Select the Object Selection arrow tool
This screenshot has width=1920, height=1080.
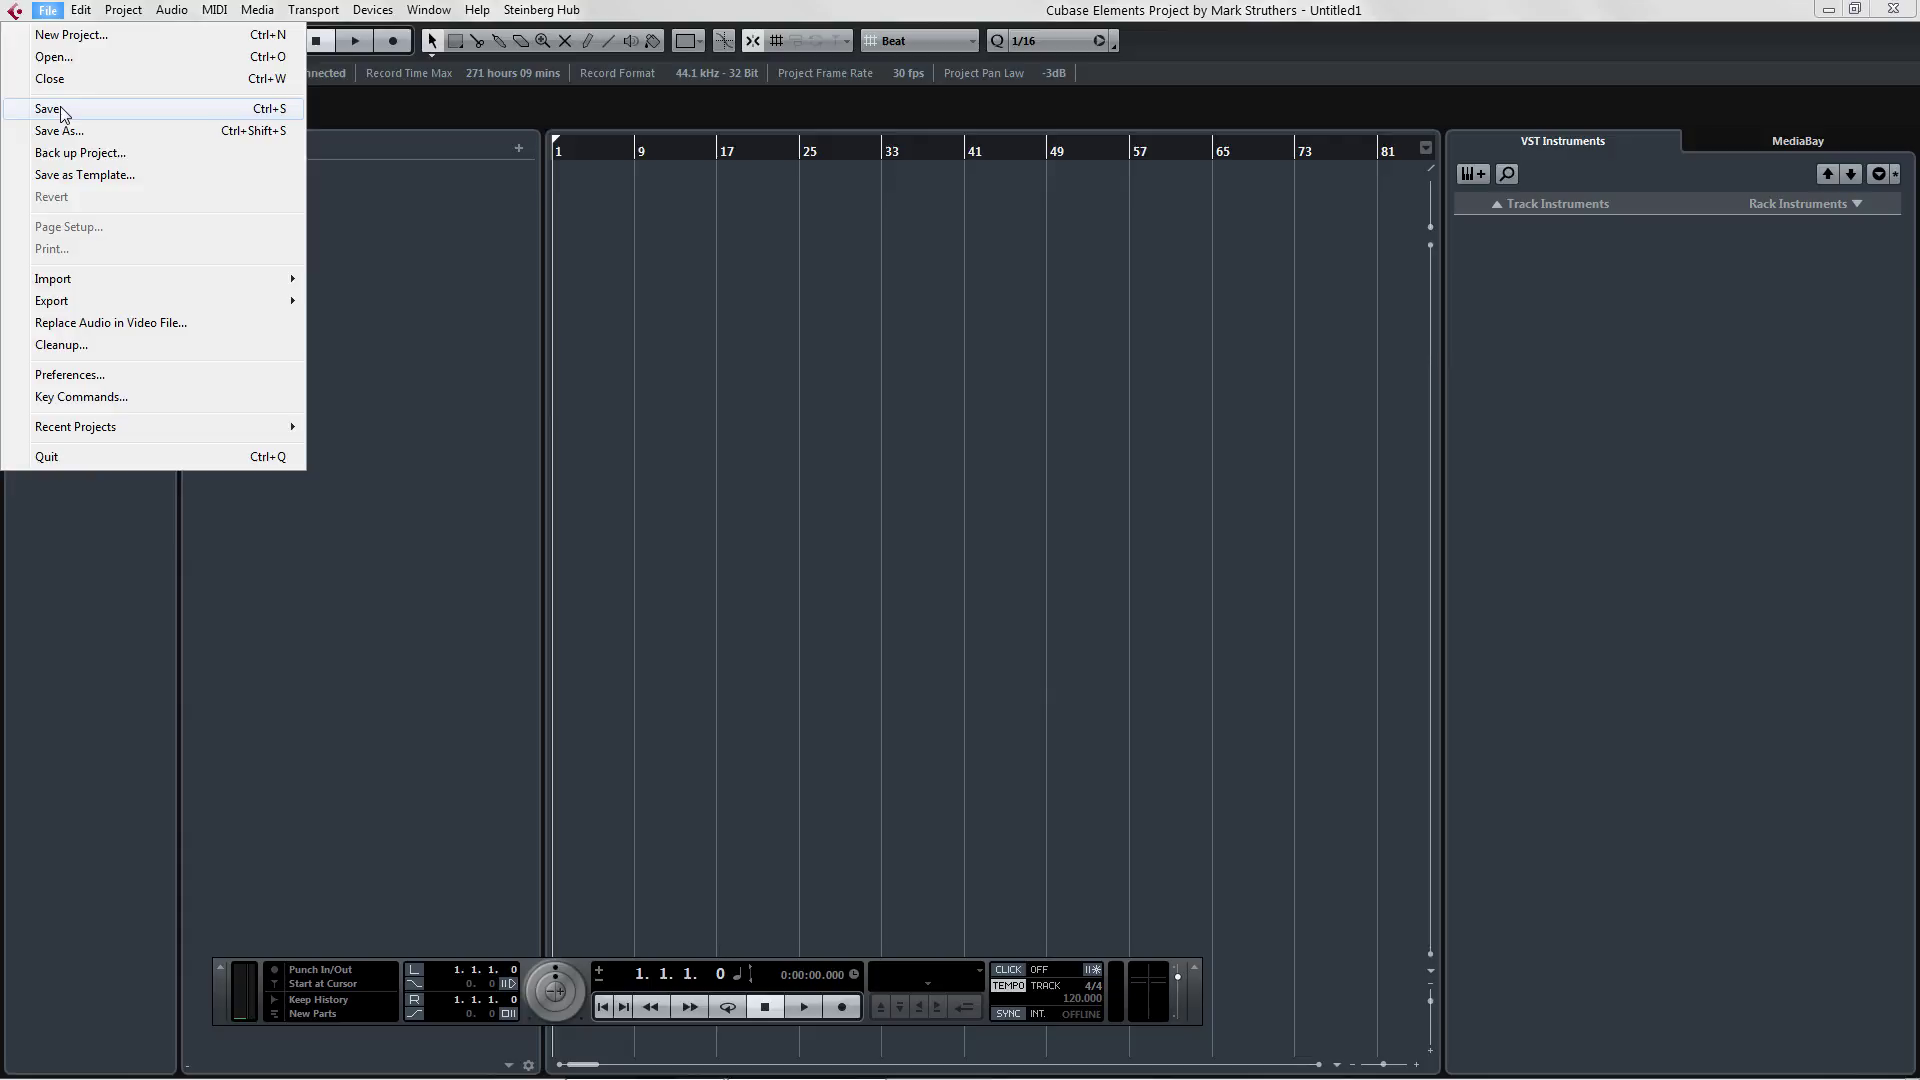(433, 41)
